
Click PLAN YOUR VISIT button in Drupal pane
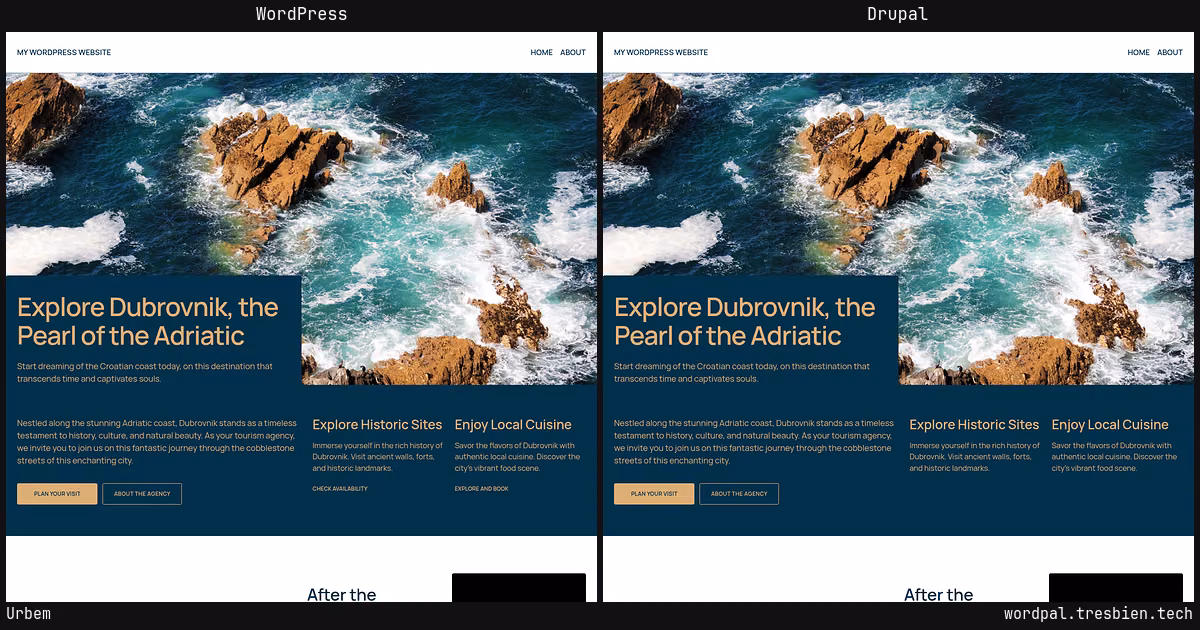[x=654, y=494]
